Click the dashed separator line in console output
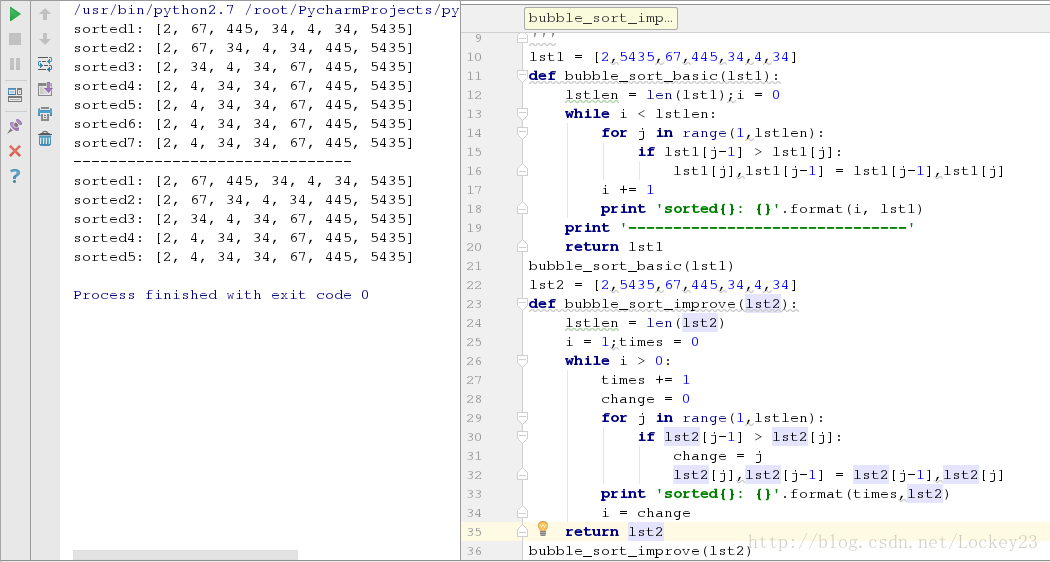 pos(212,162)
